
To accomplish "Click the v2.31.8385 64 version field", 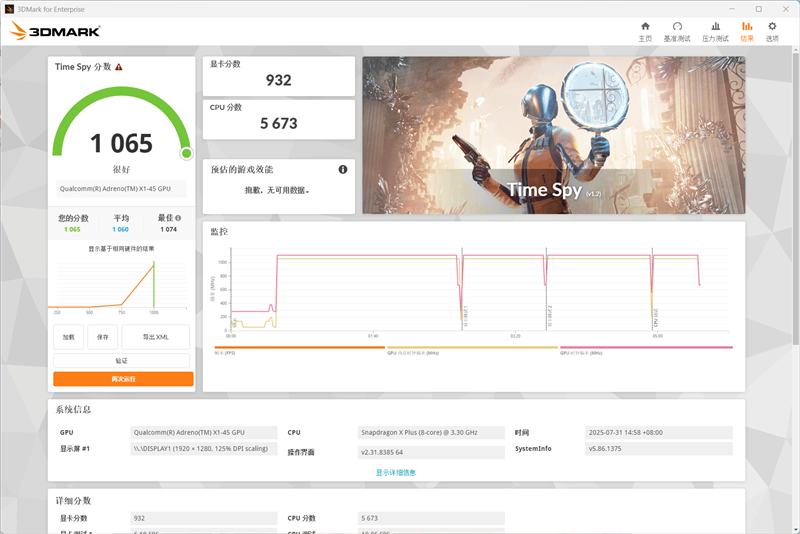I will point(431,452).
